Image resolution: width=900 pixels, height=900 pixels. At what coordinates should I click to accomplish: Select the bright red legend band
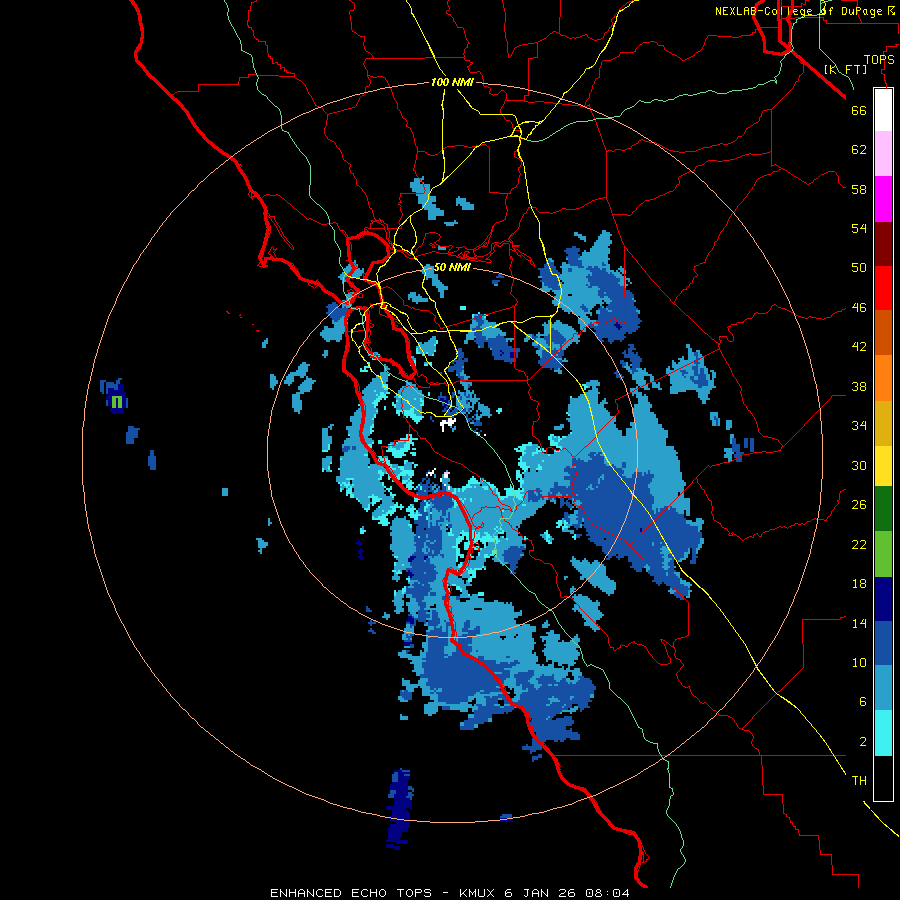tap(883, 288)
